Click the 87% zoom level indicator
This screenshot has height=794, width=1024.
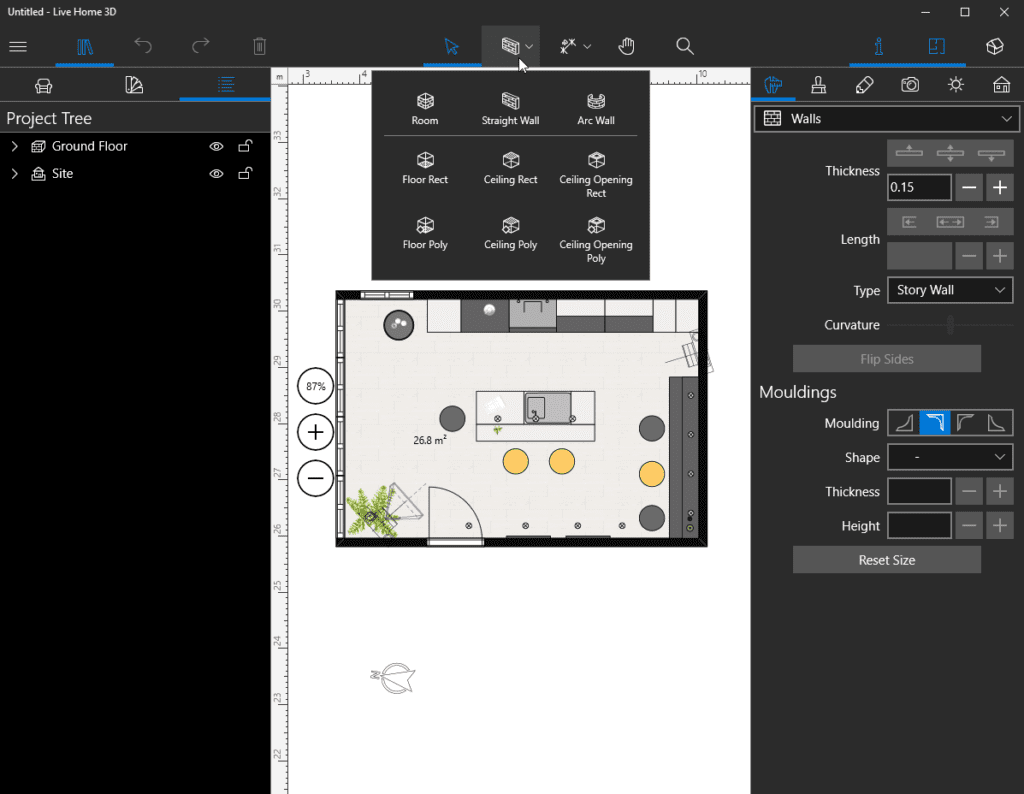point(315,386)
